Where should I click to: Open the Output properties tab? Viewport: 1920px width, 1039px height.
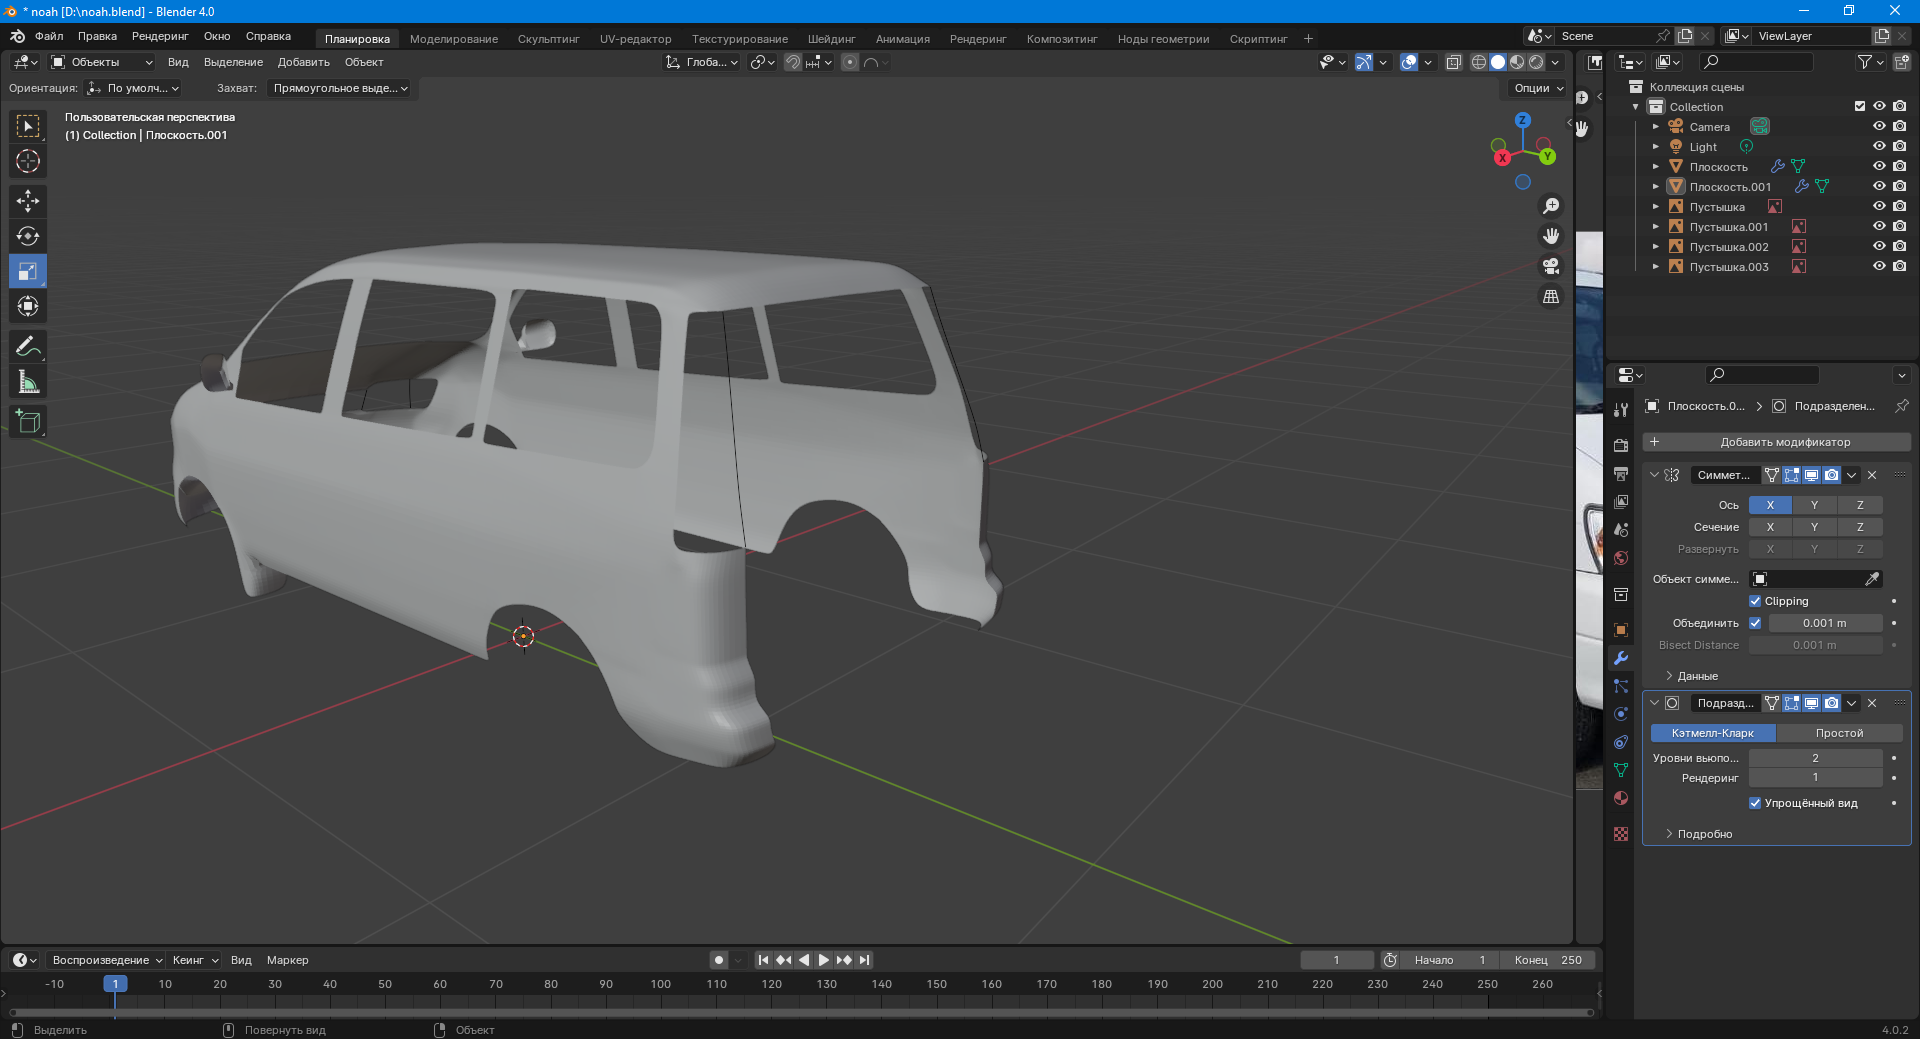point(1621,473)
